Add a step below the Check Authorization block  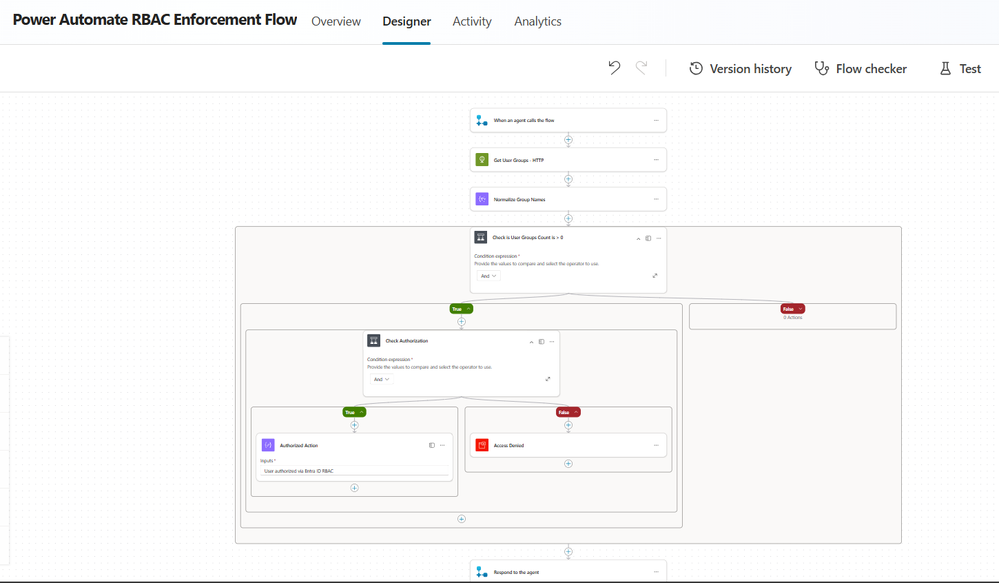click(x=461, y=519)
